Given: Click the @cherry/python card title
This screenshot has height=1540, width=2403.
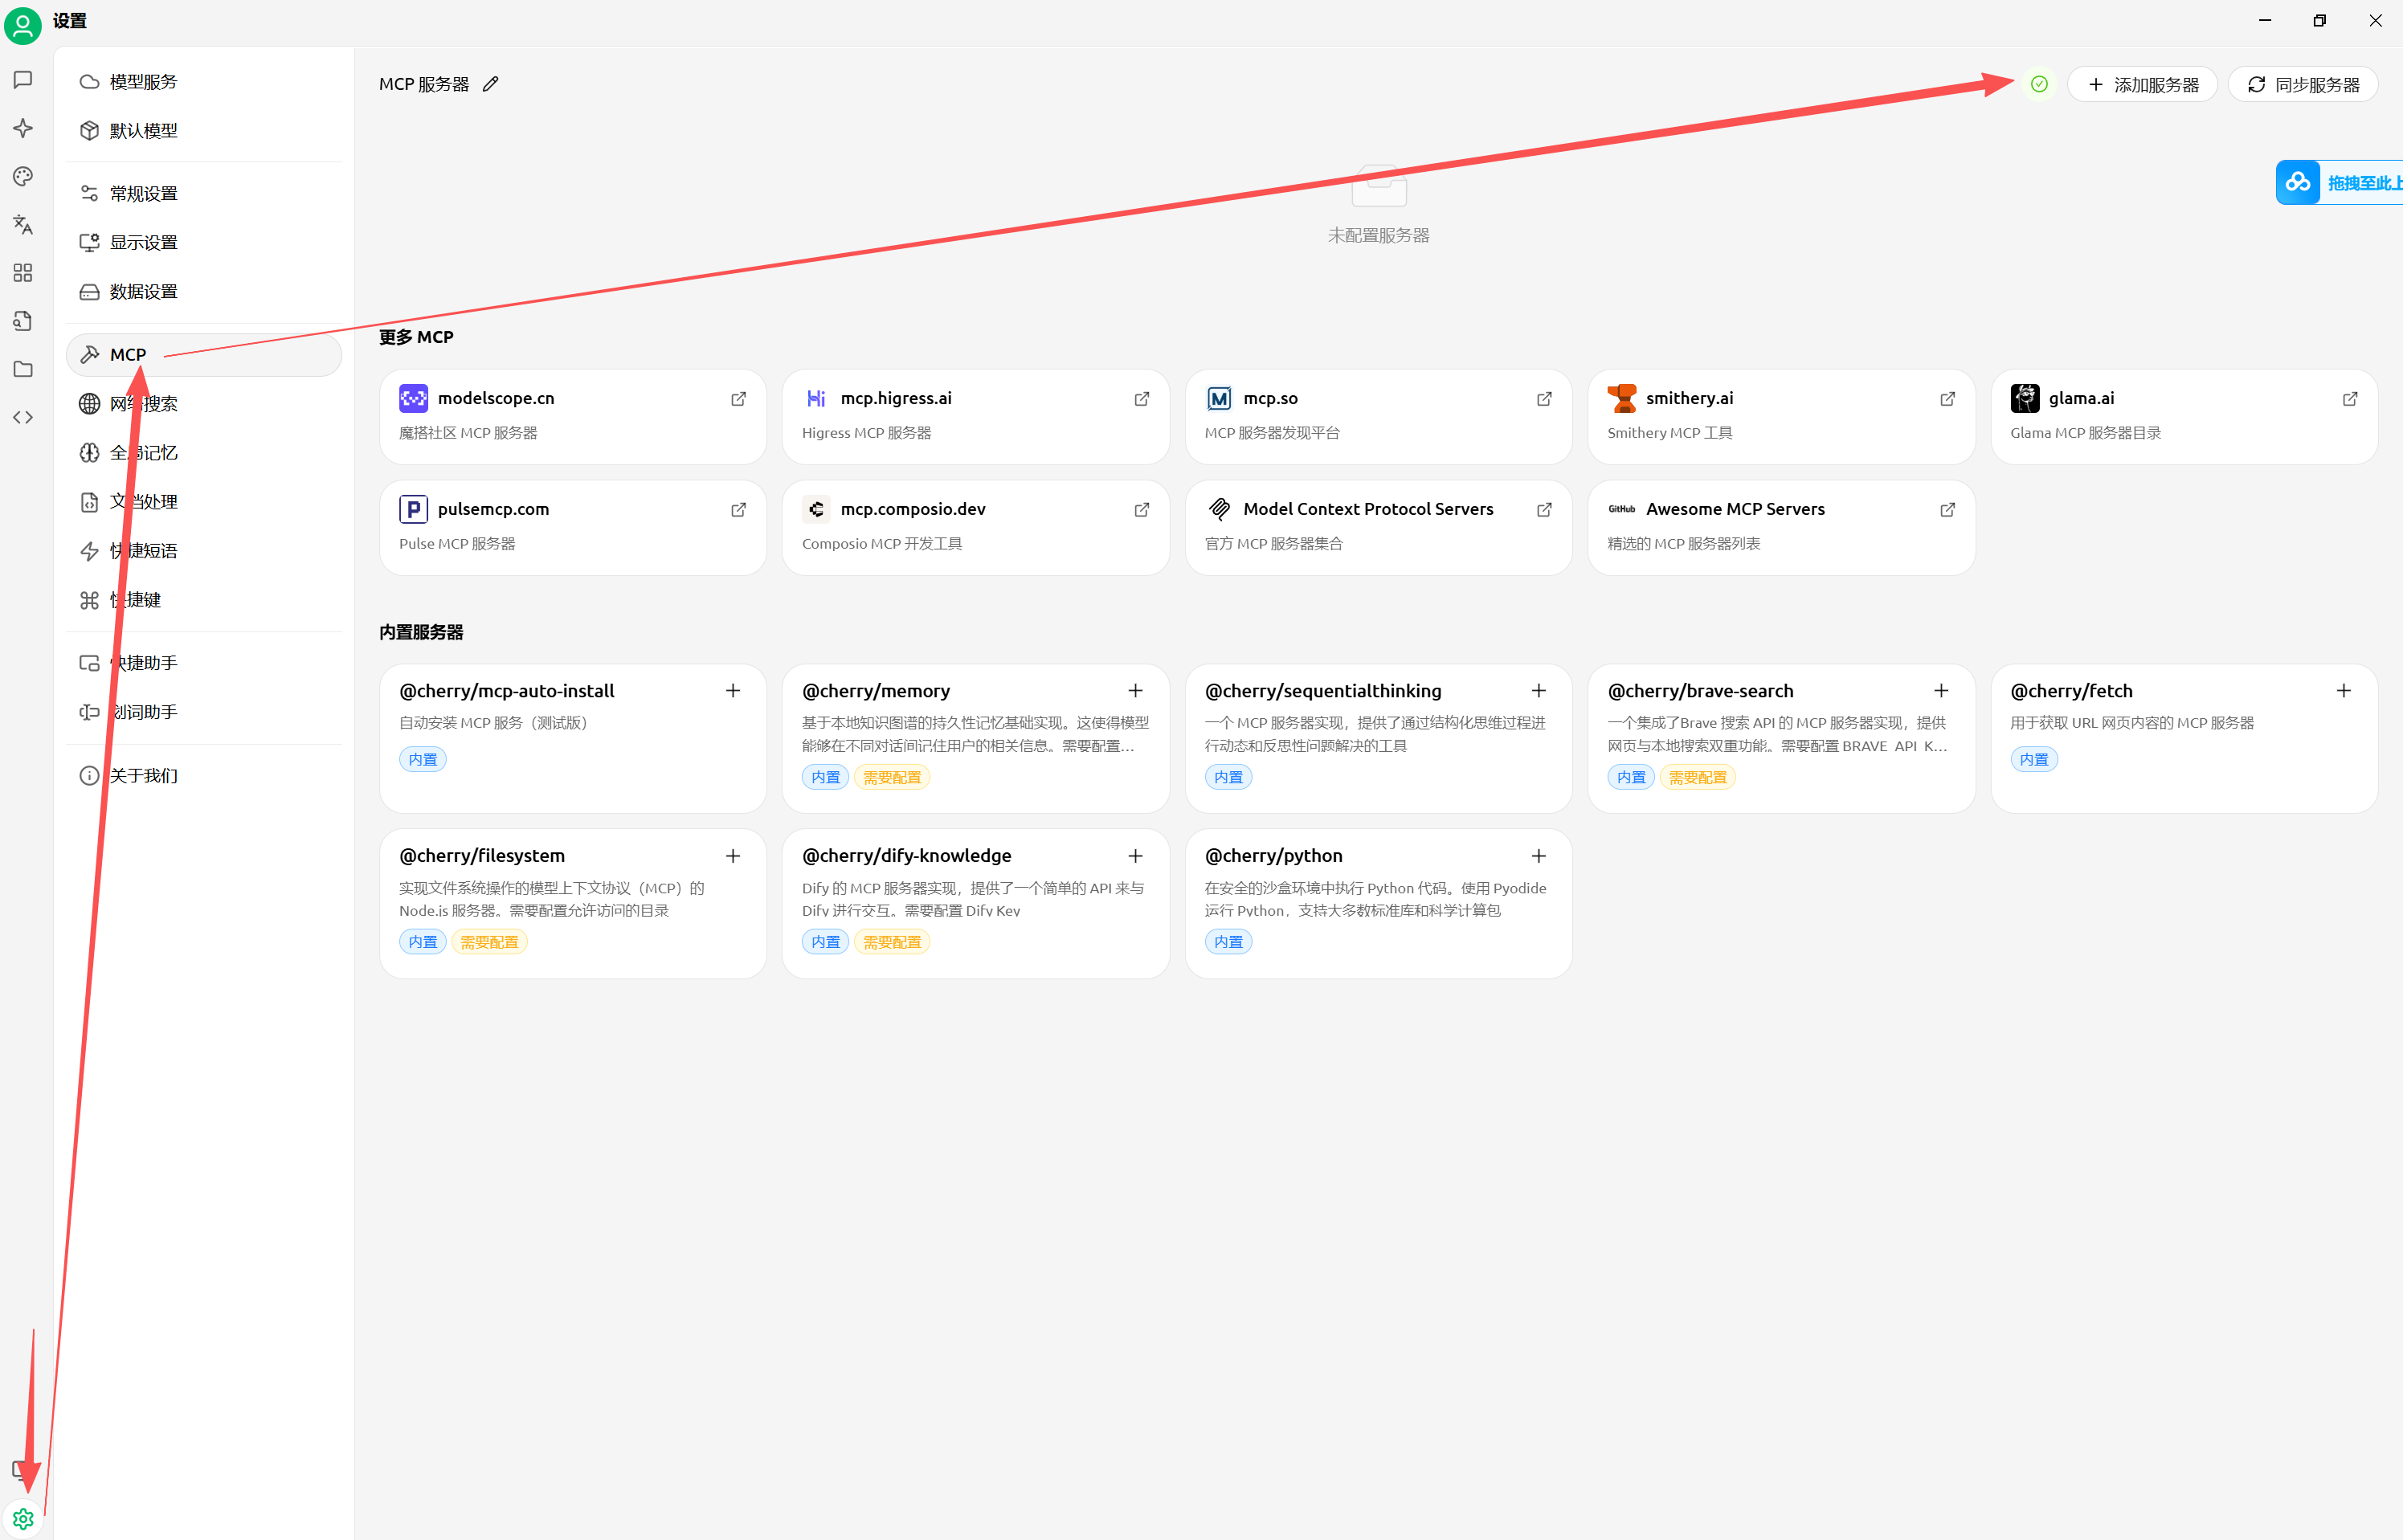Looking at the screenshot, I should 1273,856.
